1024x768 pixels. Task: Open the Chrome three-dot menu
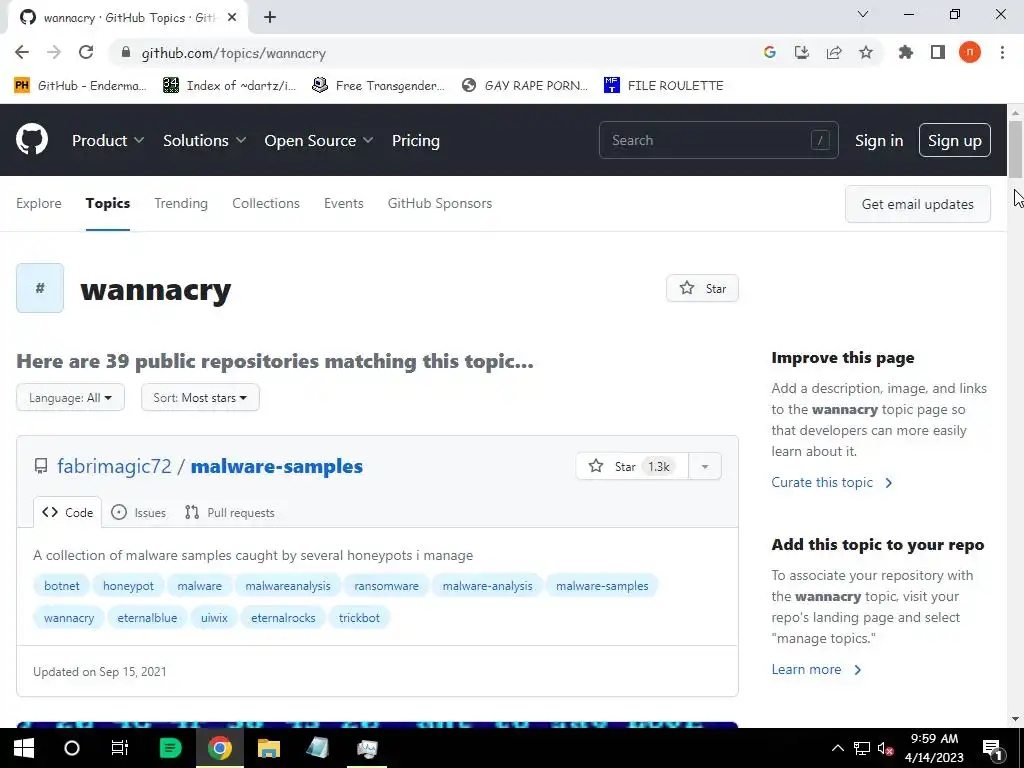click(x=1002, y=52)
